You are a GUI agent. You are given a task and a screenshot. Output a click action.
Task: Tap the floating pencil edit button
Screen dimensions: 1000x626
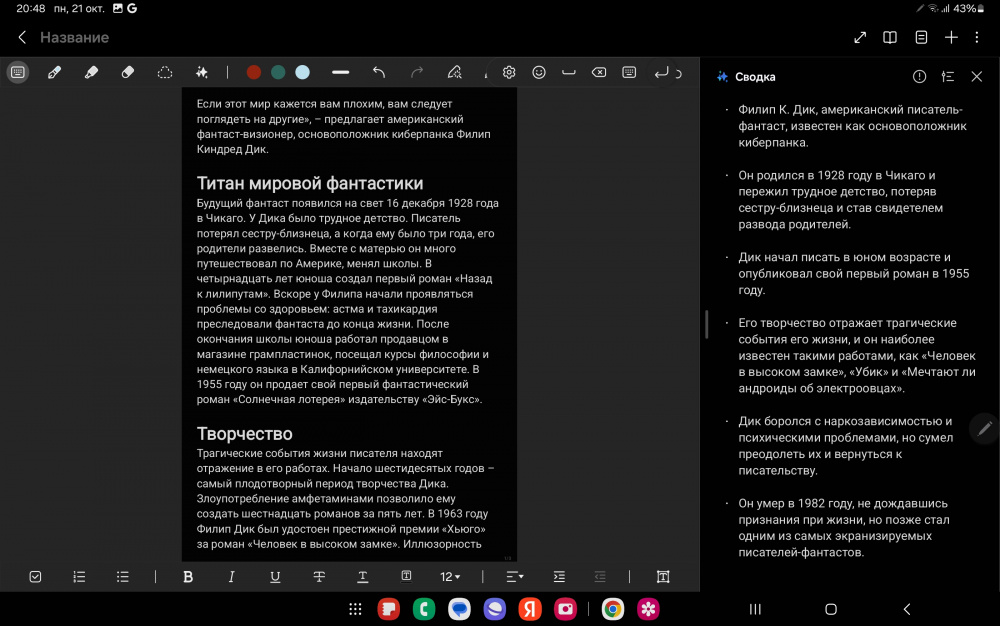click(x=984, y=428)
